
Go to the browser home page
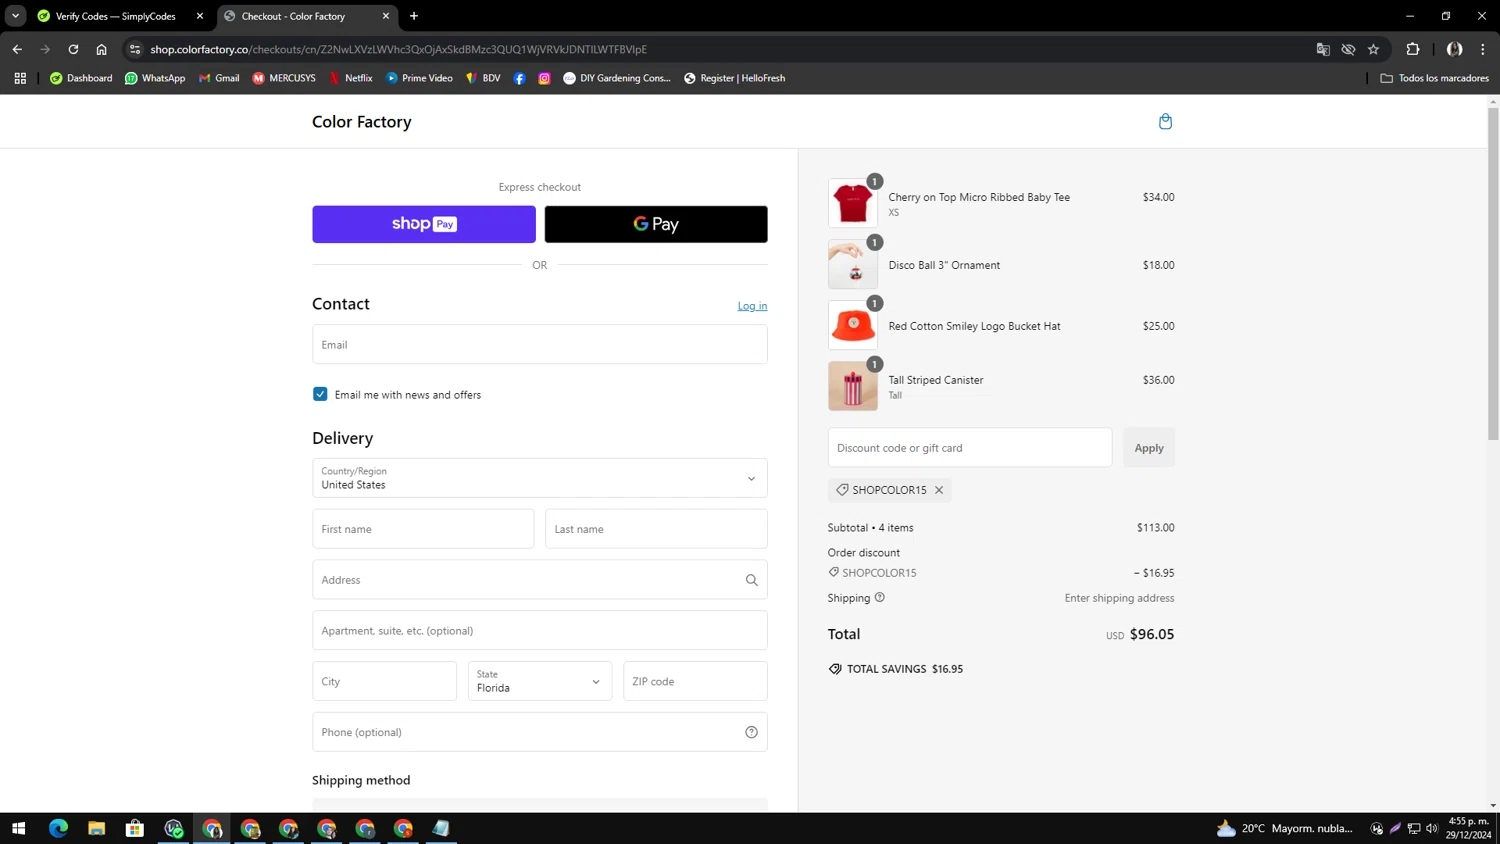[101, 49]
